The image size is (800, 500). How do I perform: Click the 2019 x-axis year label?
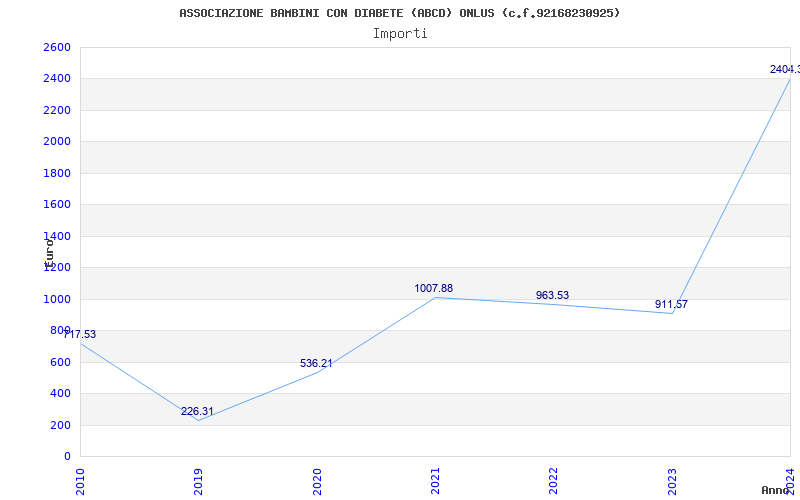[x=199, y=479]
